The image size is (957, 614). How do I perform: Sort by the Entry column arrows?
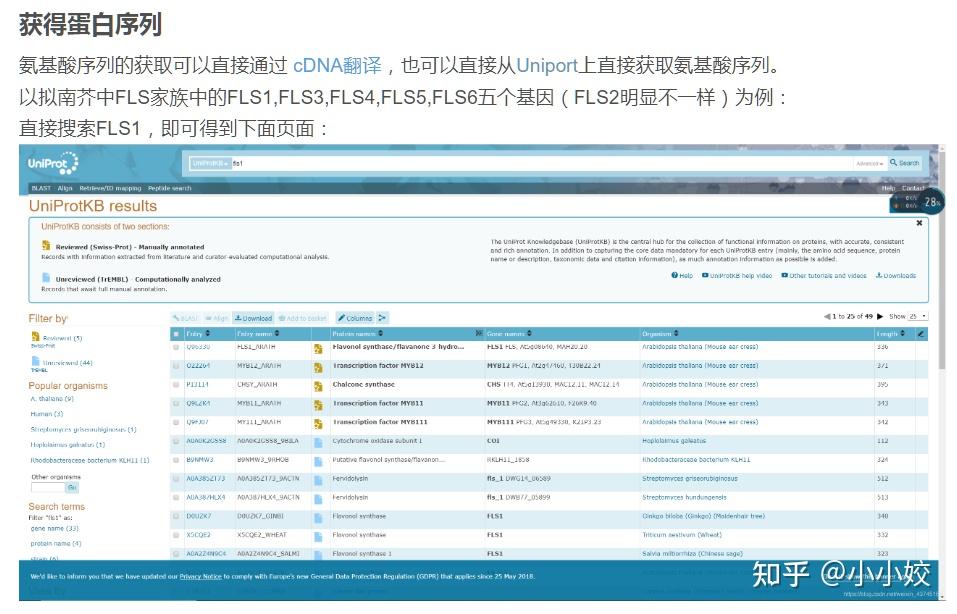click(x=208, y=334)
